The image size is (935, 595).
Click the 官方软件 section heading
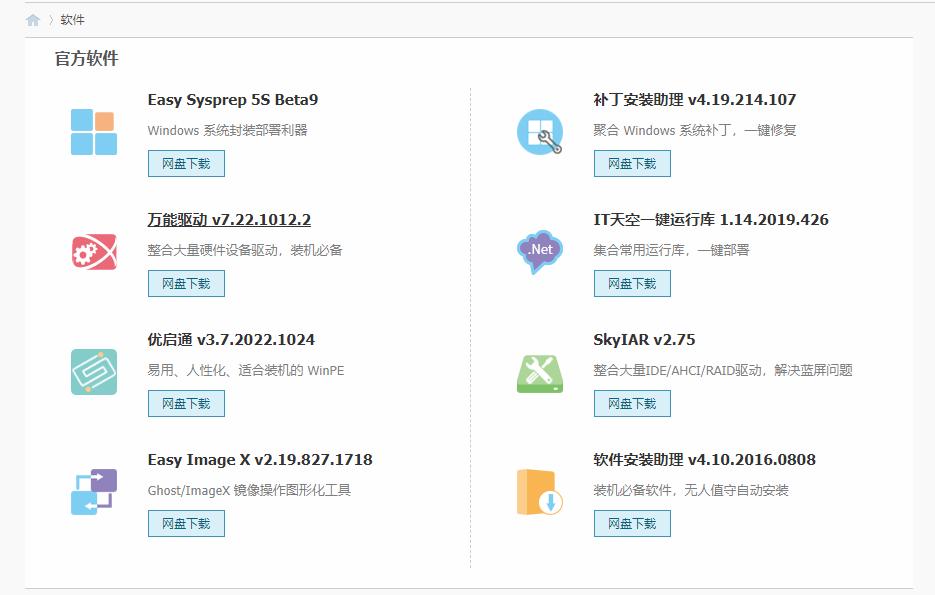tap(86, 58)
